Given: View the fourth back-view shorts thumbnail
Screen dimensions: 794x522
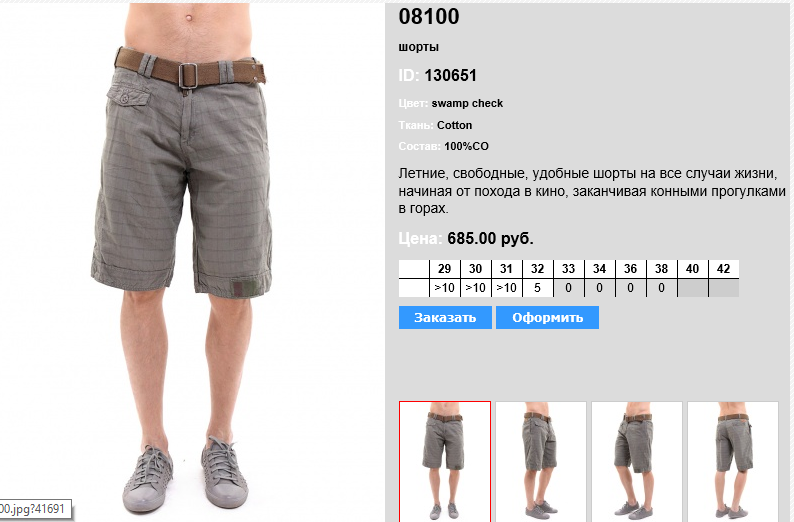Looking at the screenshot, I should [x=733, y=461].
